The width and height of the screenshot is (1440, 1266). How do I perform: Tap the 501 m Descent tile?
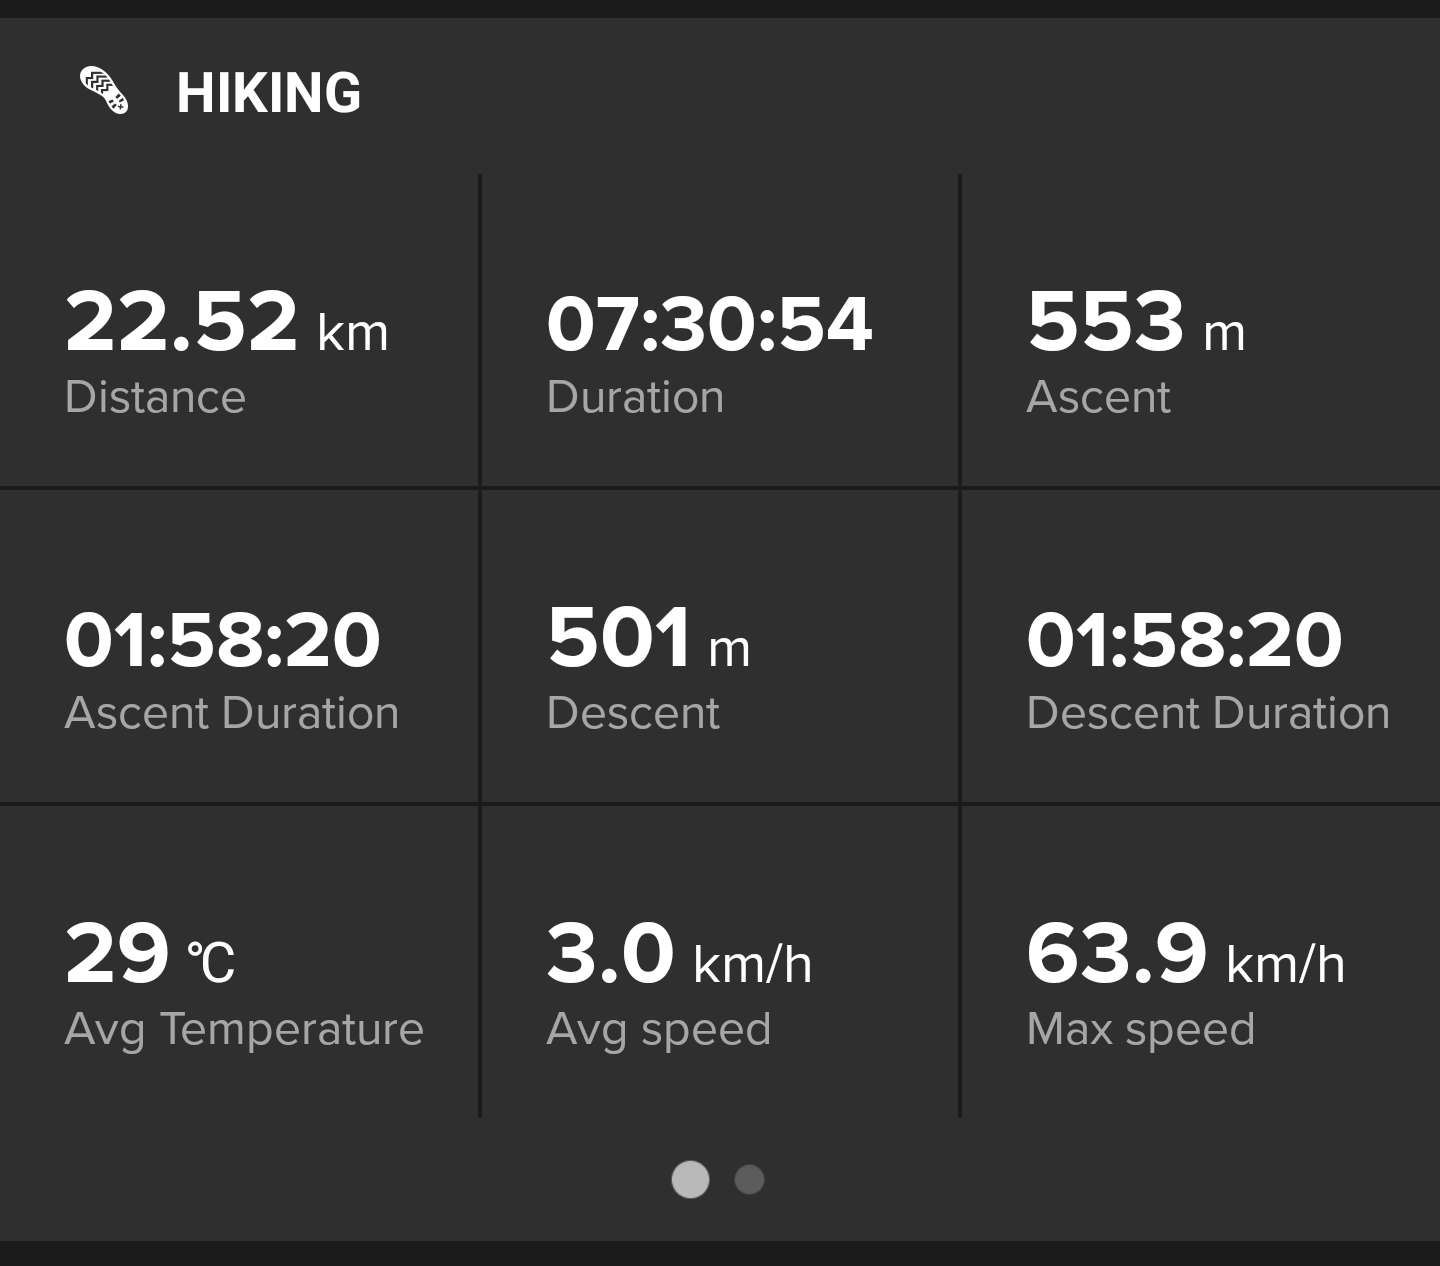(720, 646)
